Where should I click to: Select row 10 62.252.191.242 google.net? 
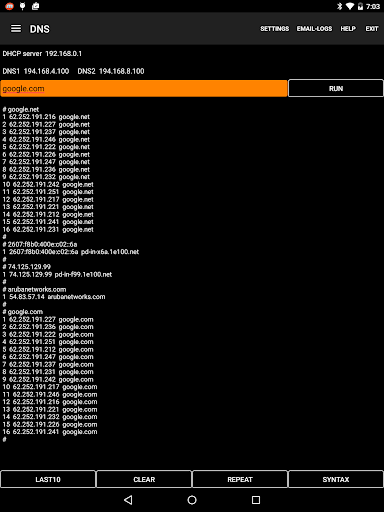tap(48, 184)
